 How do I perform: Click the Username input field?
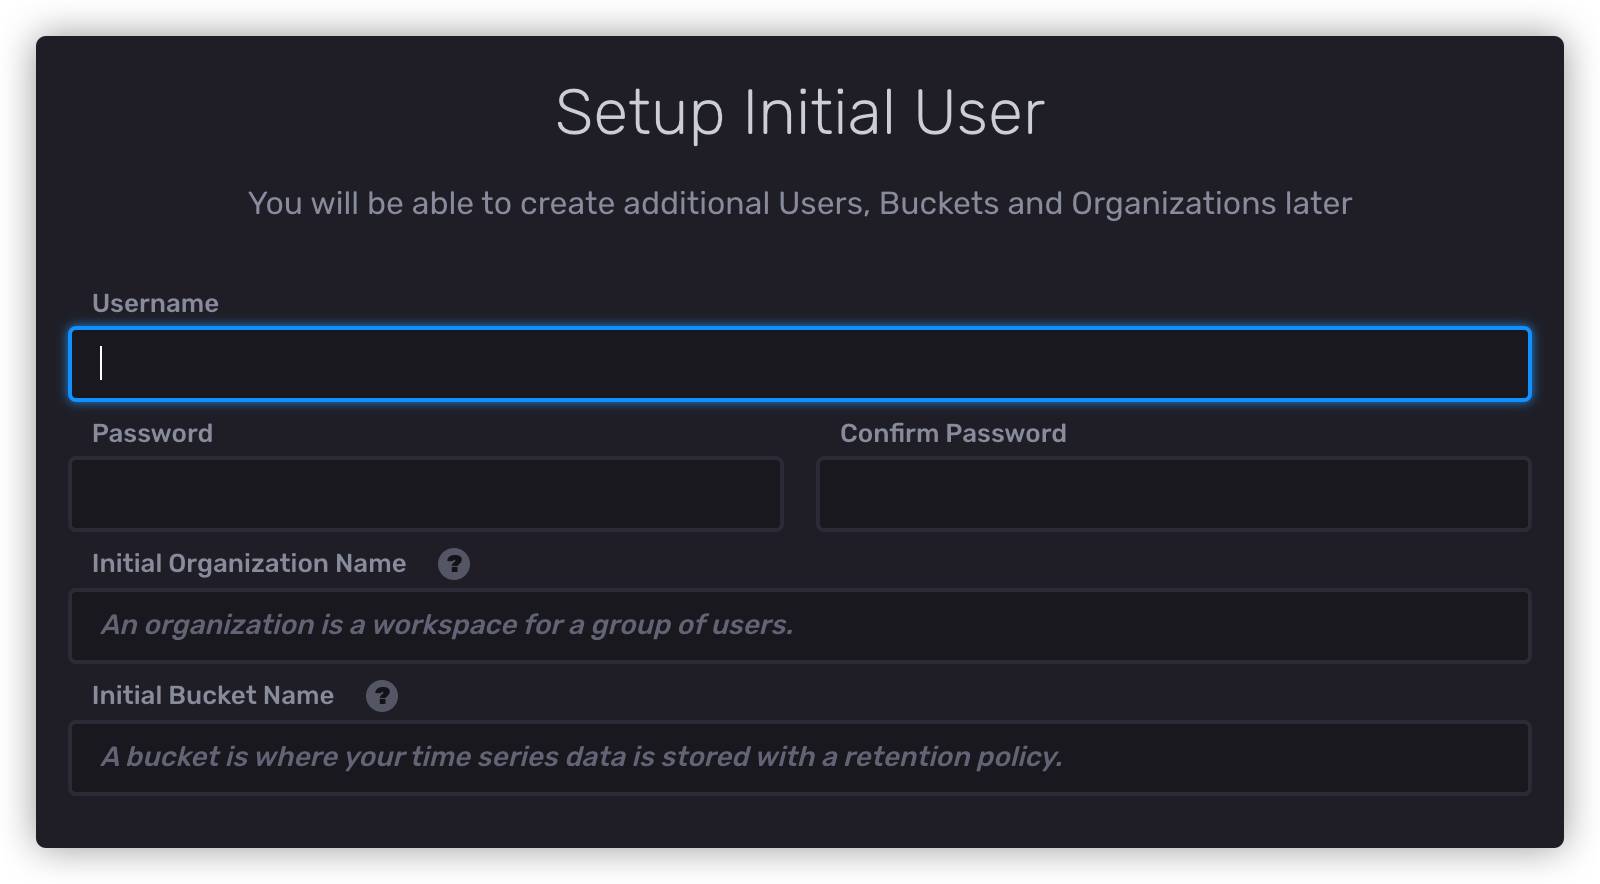800,364
